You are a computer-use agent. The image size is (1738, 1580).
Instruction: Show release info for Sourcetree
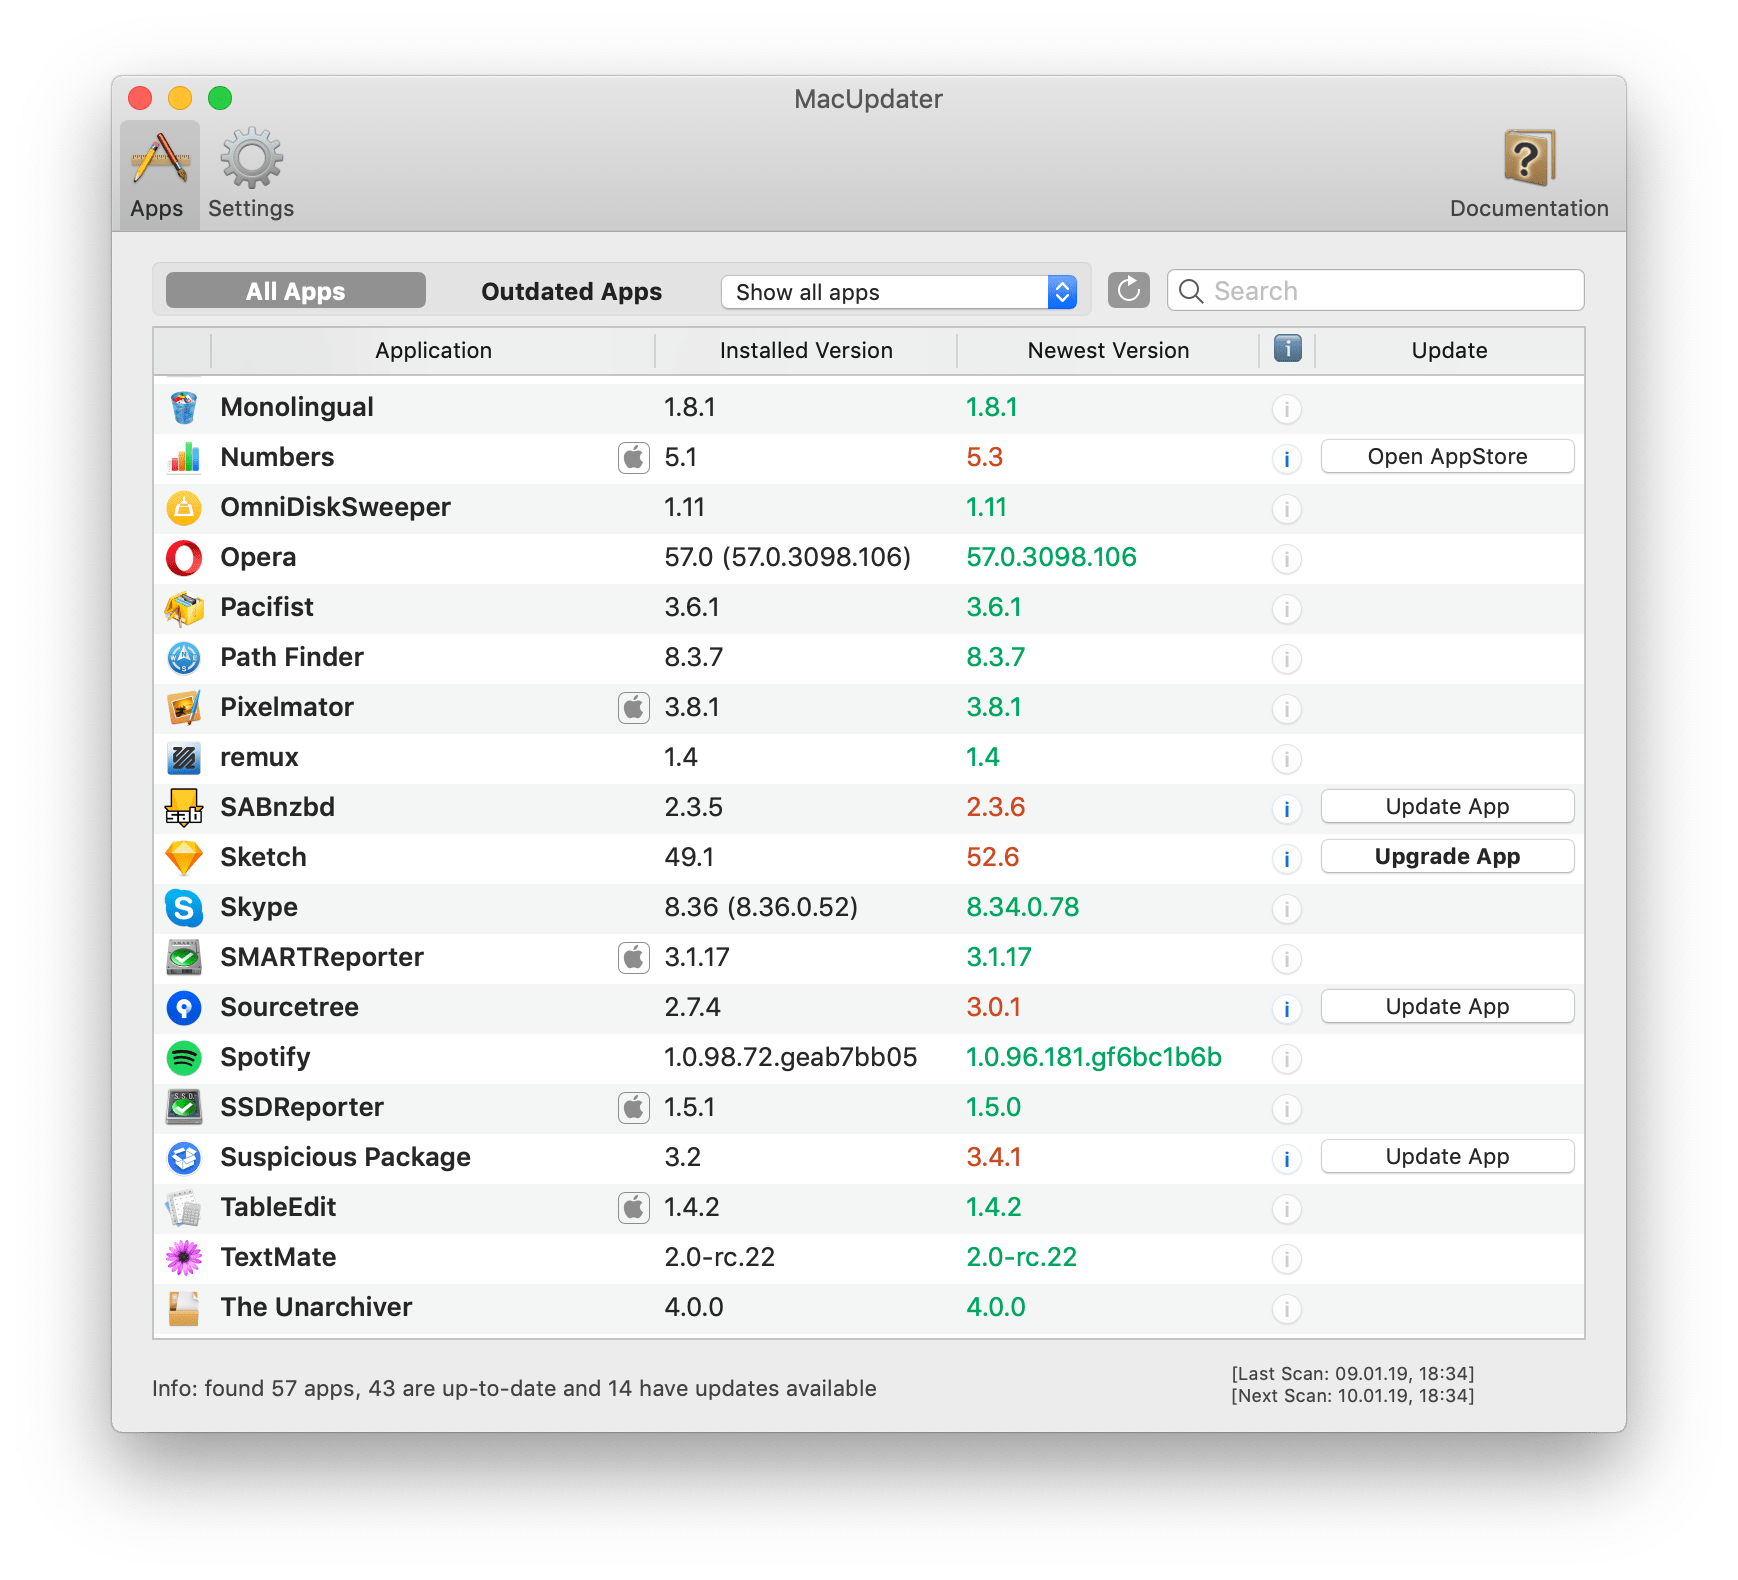1287,1009
